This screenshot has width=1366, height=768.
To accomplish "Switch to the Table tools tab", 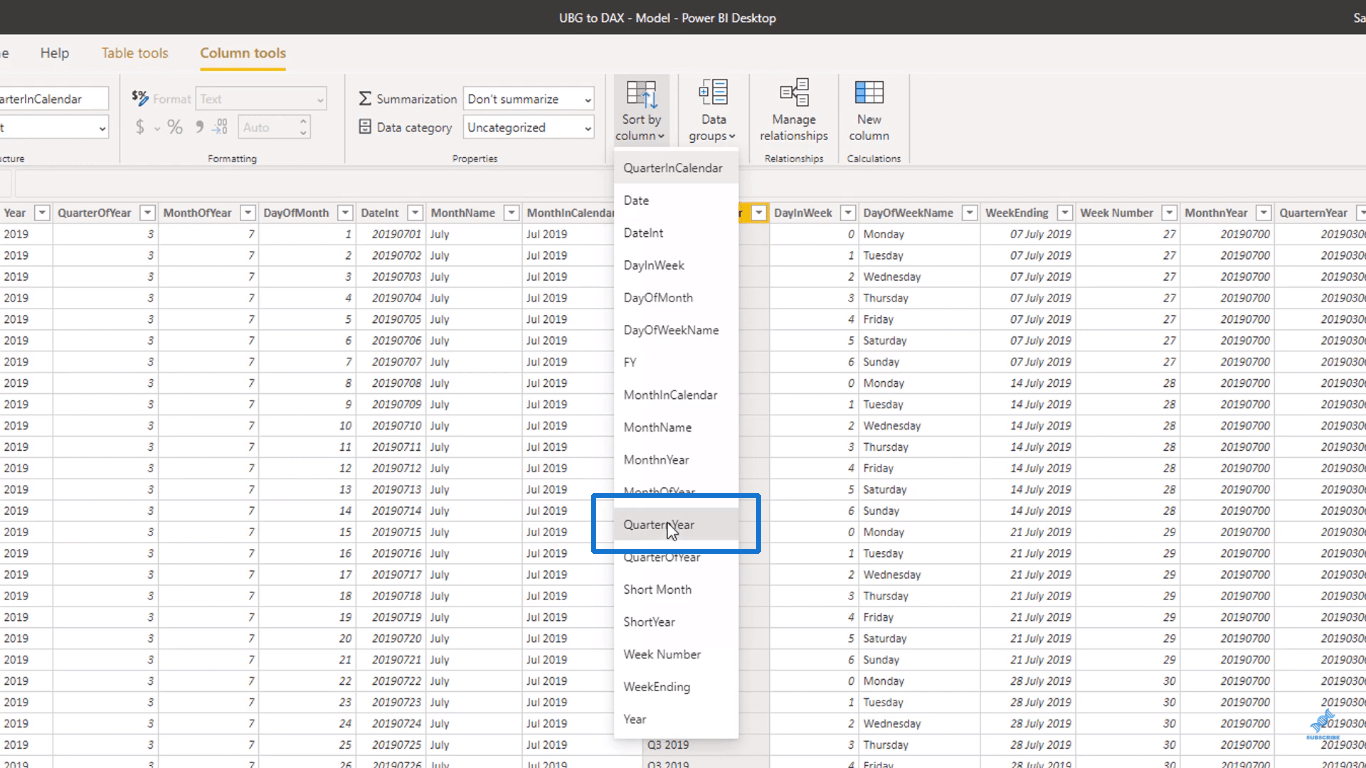I will 135,53.
